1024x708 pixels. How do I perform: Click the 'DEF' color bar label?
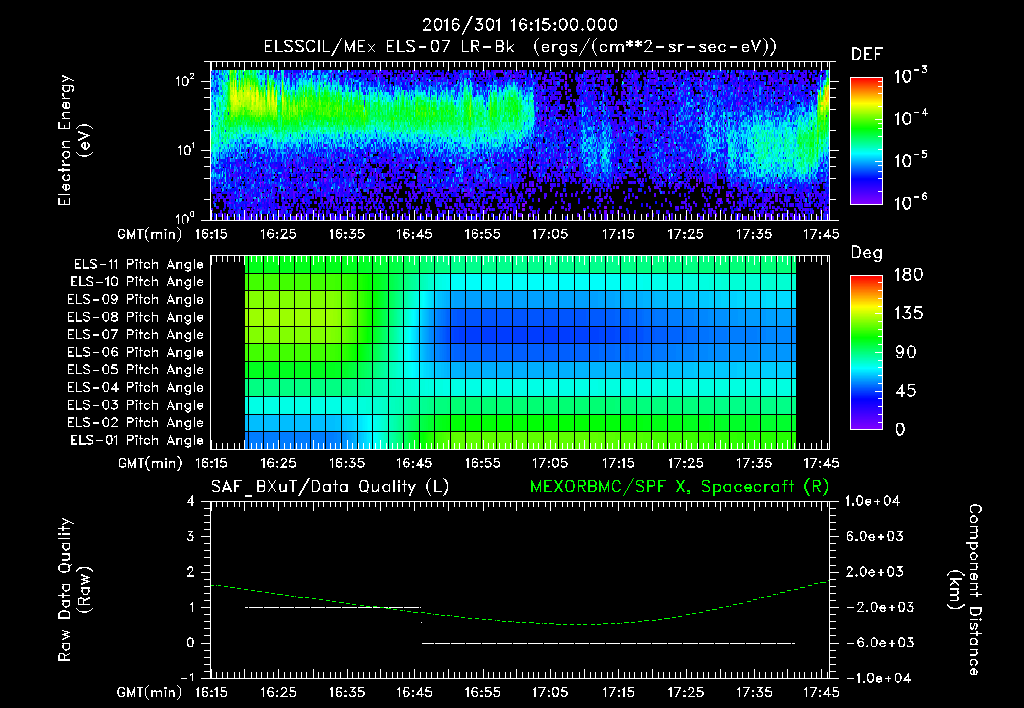click(x=867, y=54)
